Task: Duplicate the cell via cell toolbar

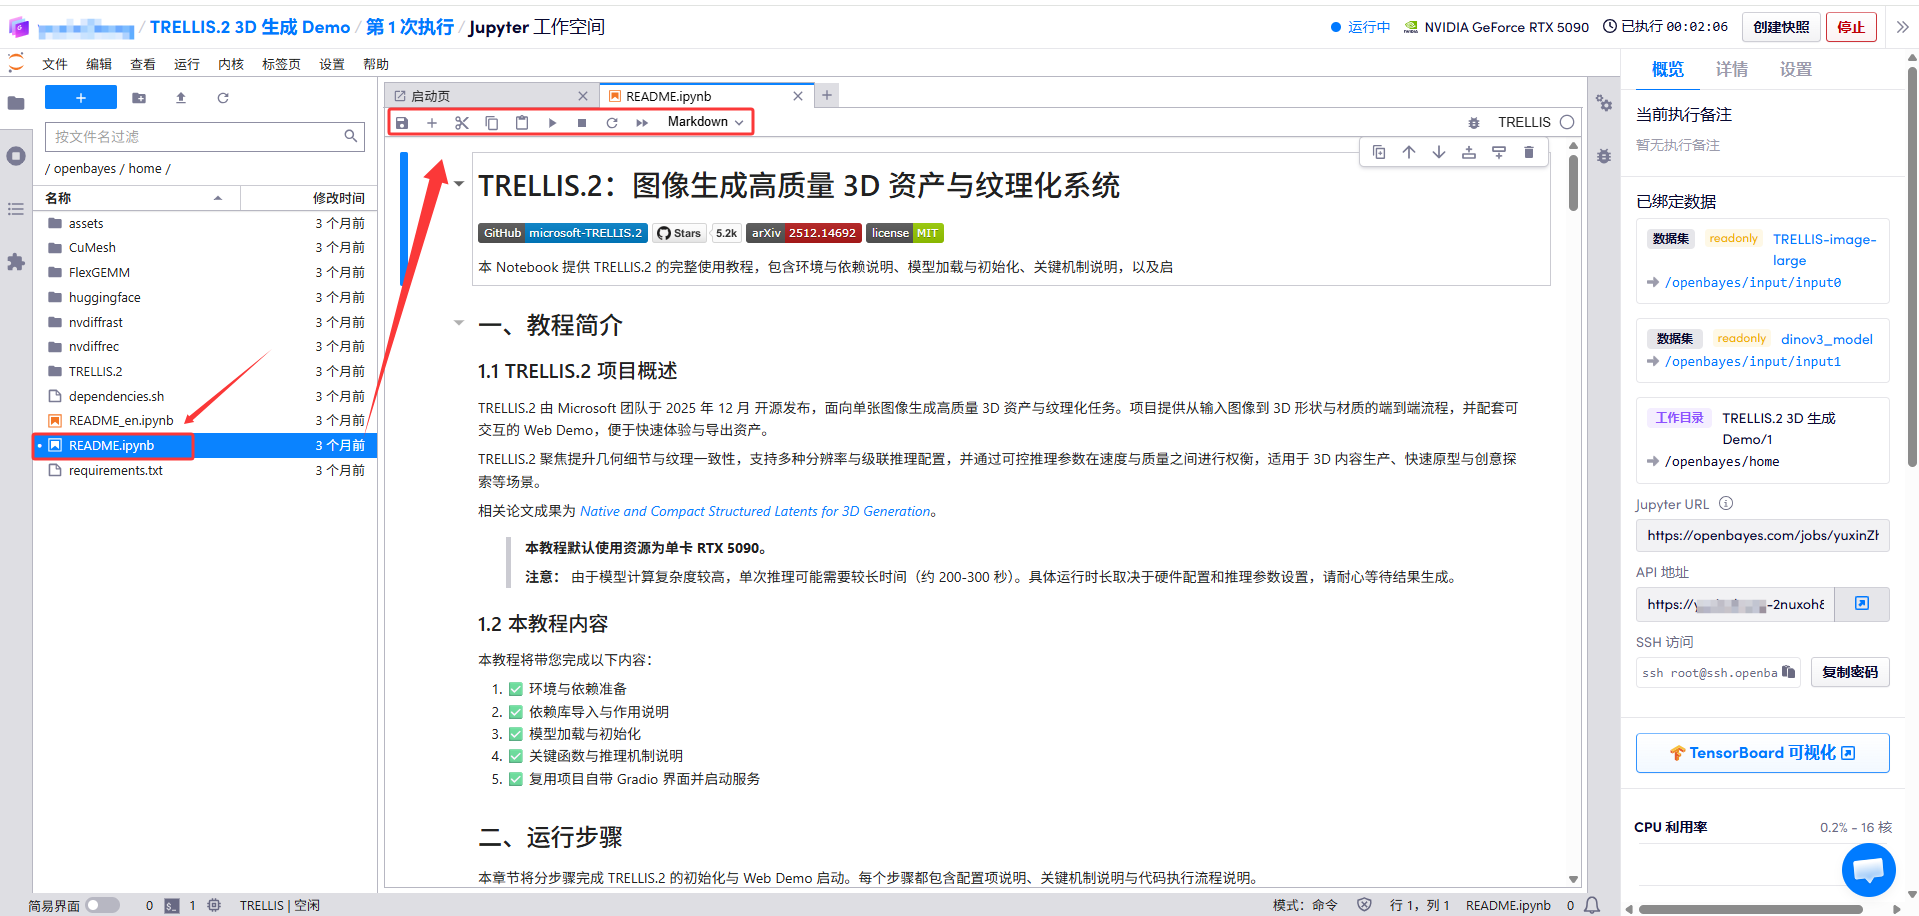Action: 1379,152
